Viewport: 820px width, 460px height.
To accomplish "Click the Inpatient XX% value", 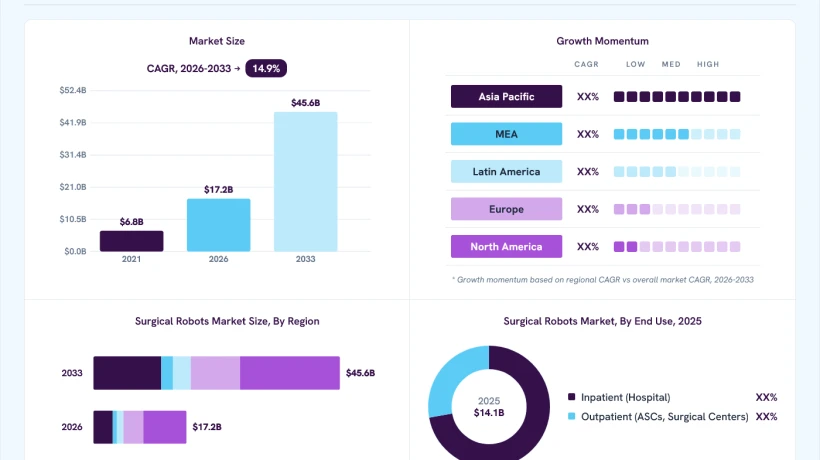I will (x=766, y=397).
